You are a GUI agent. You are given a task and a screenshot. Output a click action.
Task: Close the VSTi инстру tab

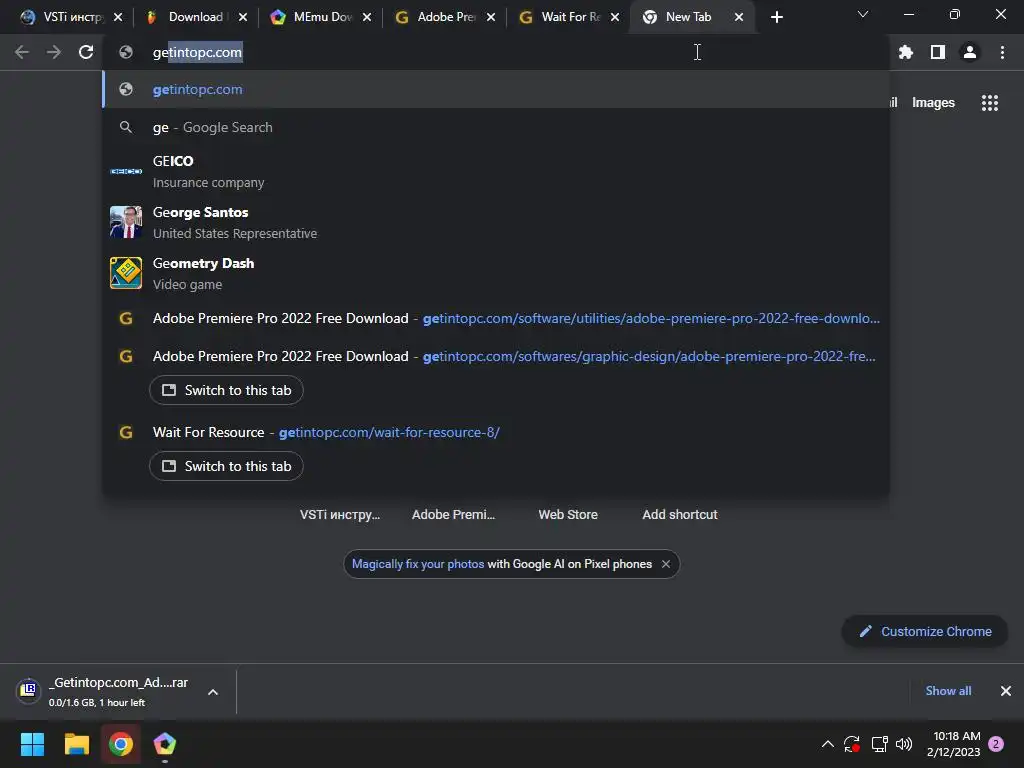pos(118,17)
